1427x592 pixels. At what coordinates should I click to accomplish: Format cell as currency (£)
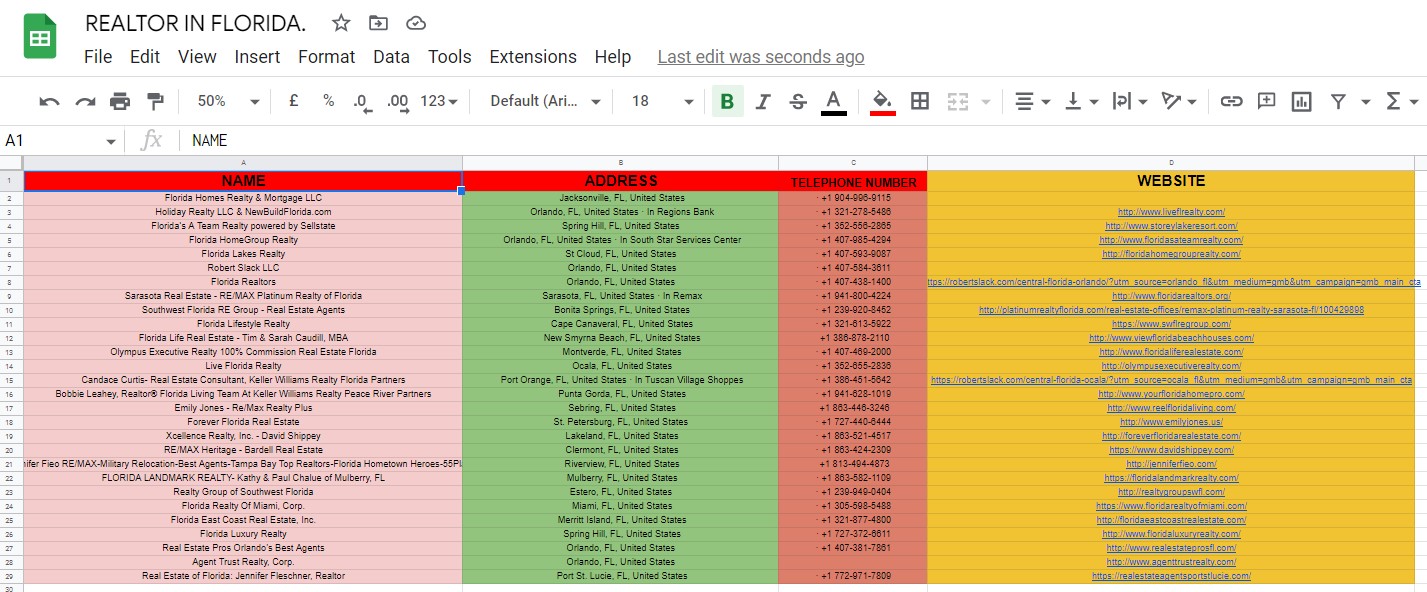(x=293, y=101)
